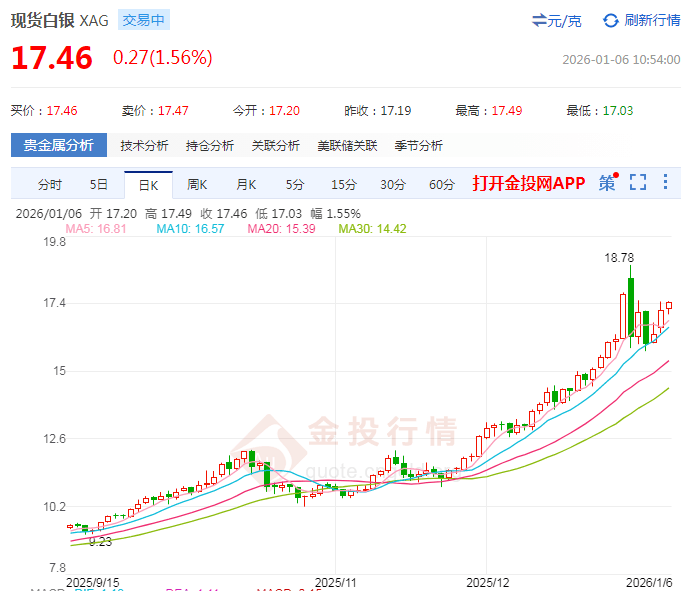This screenshot has height=591, width=696.
Task: Go to the 关联分析 tab
Action: pyautogui.click(x=275, y=145)
